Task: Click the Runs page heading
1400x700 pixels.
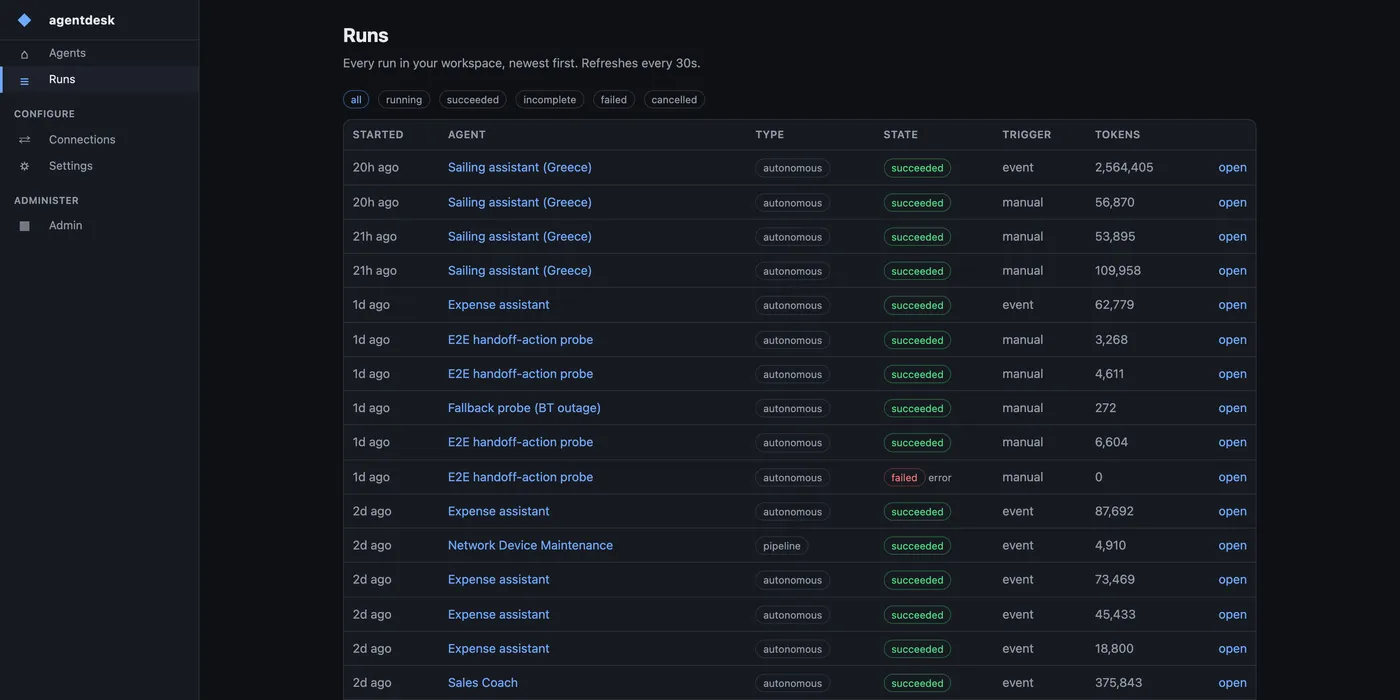Action: 366,35
